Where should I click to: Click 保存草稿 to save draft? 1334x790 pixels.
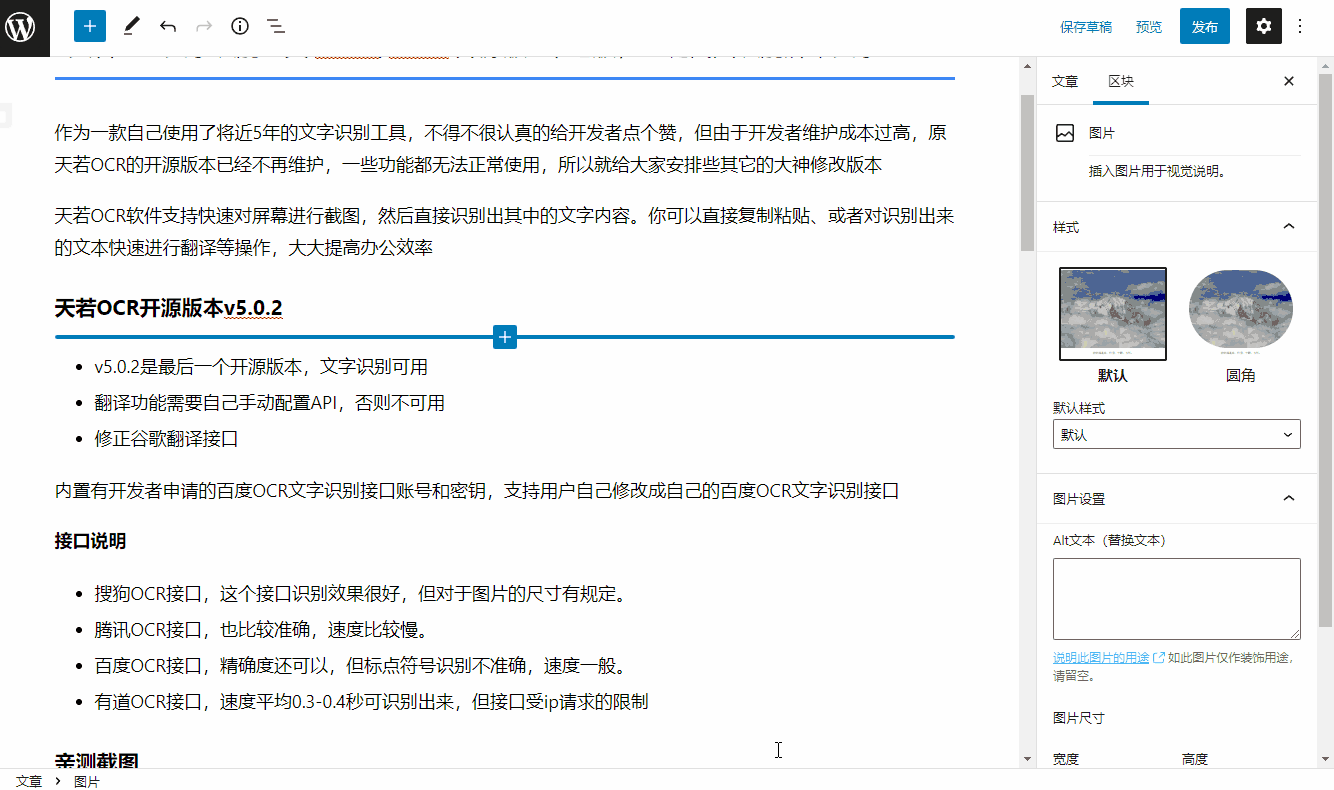(1086, 27)
